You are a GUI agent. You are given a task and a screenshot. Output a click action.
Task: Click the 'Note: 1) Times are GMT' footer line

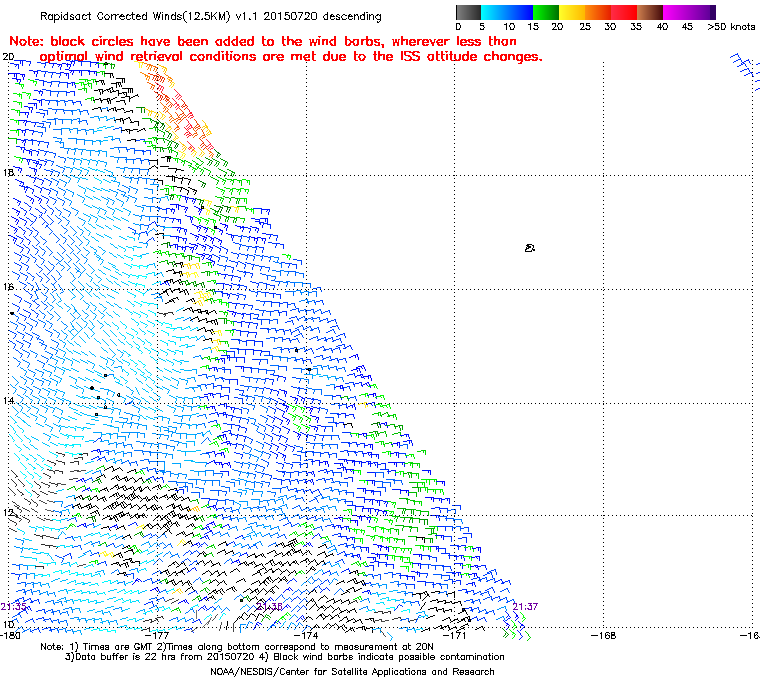pyautogui.click(x=237, y=647)
